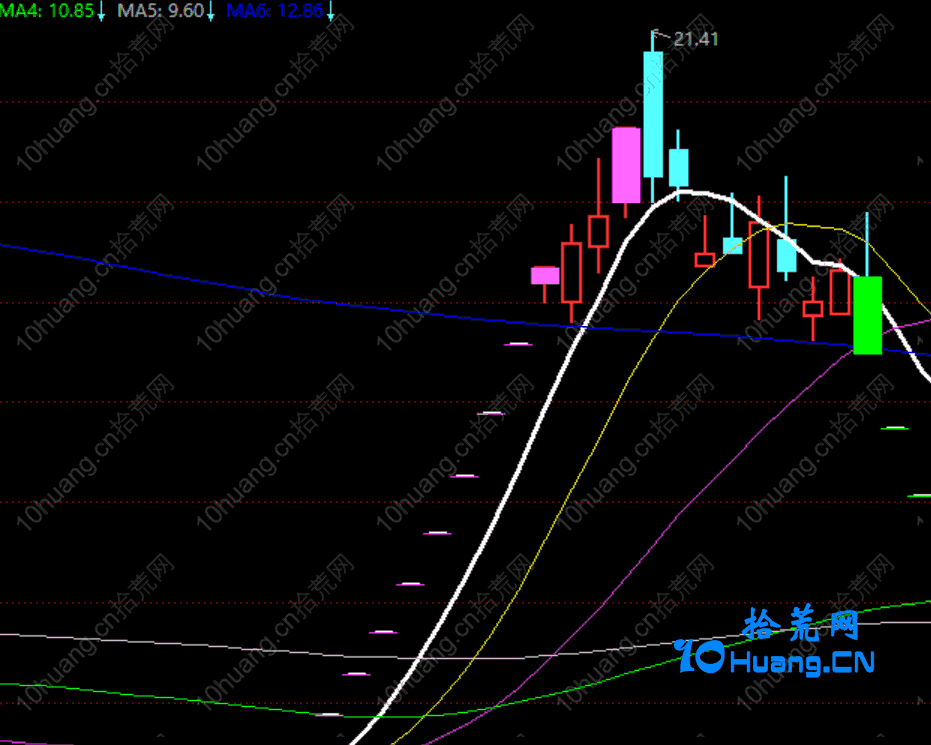Screen dimensions: 931x745
Task: Select the large magenta candlestick body
Action: (626, 165)
